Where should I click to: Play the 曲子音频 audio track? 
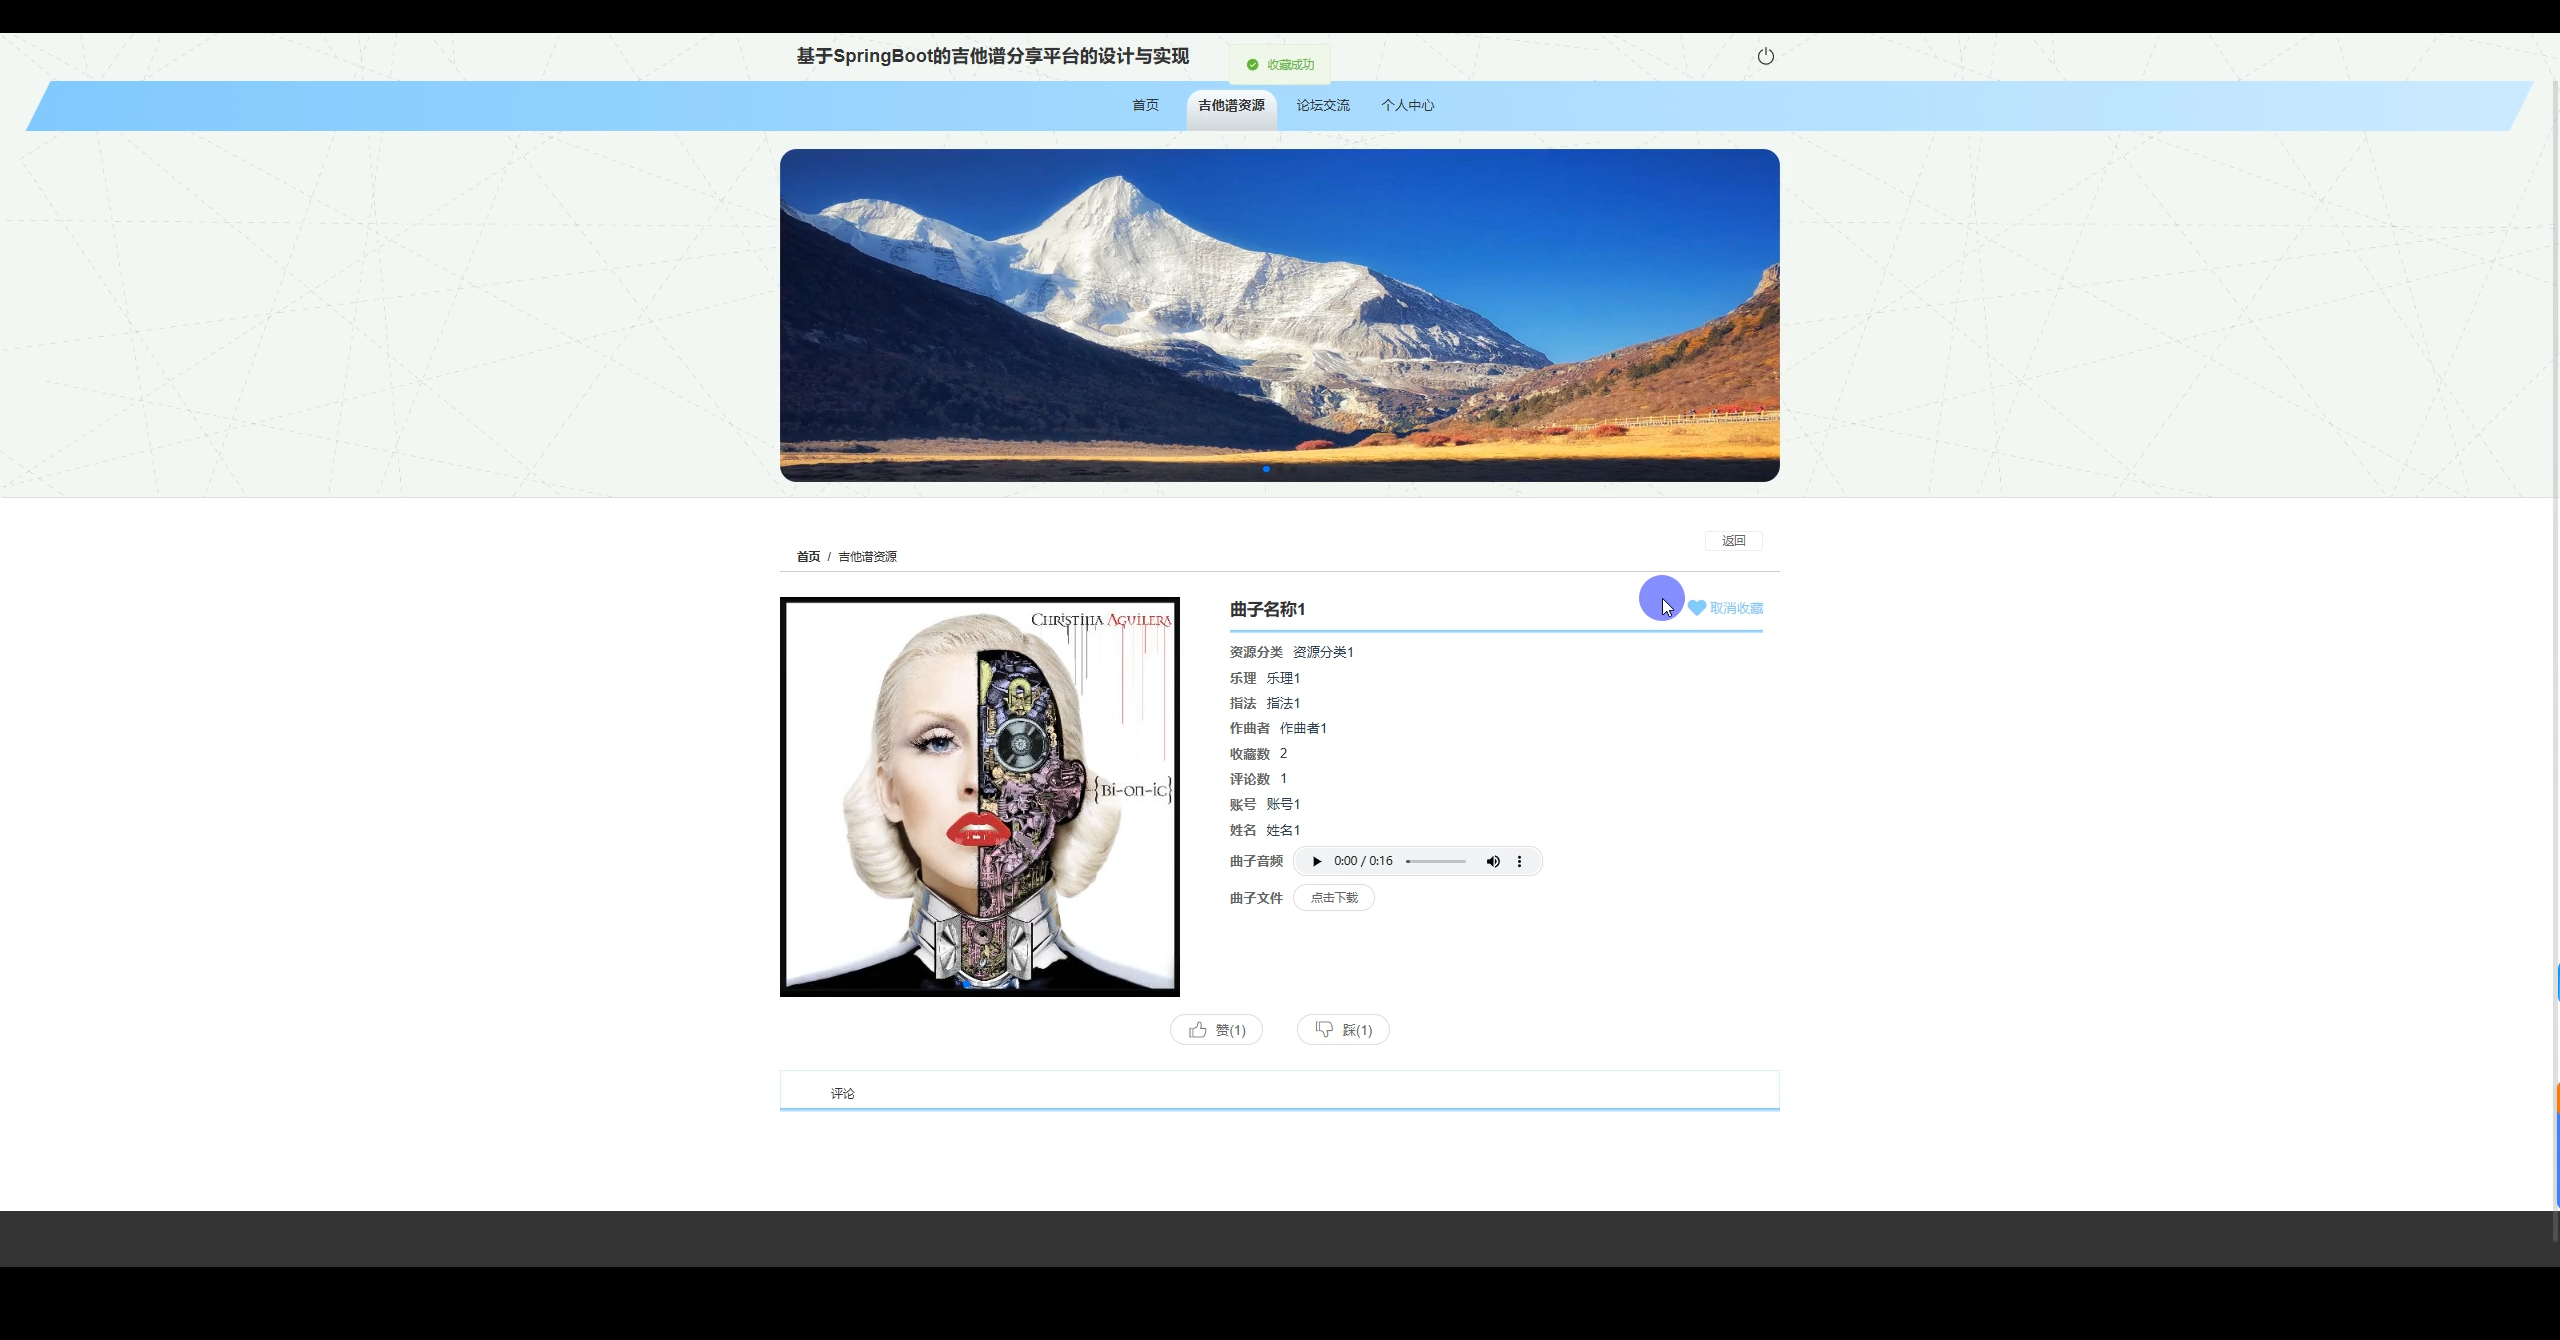point(1316,861)
